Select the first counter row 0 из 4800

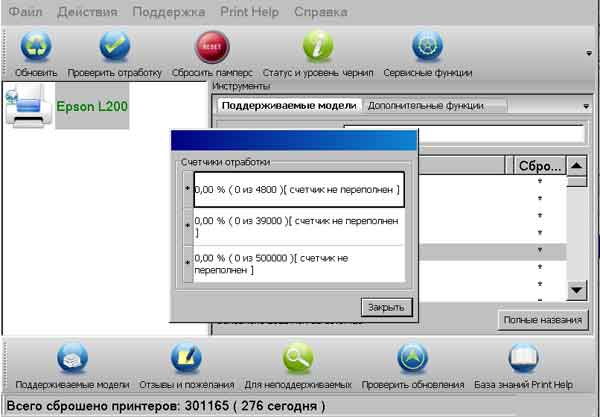(298, 188)
